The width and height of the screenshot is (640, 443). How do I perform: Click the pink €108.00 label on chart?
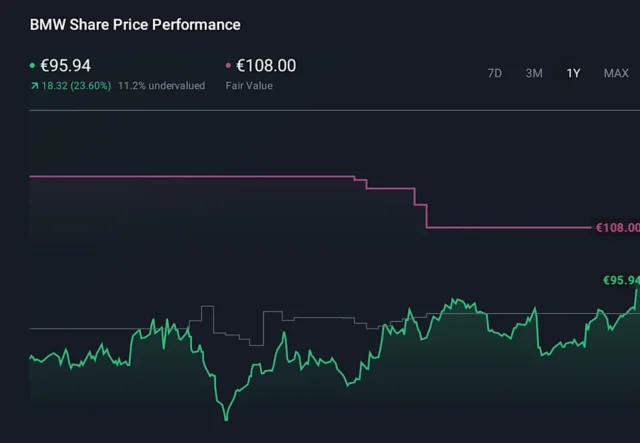click(x=616, y=228)
